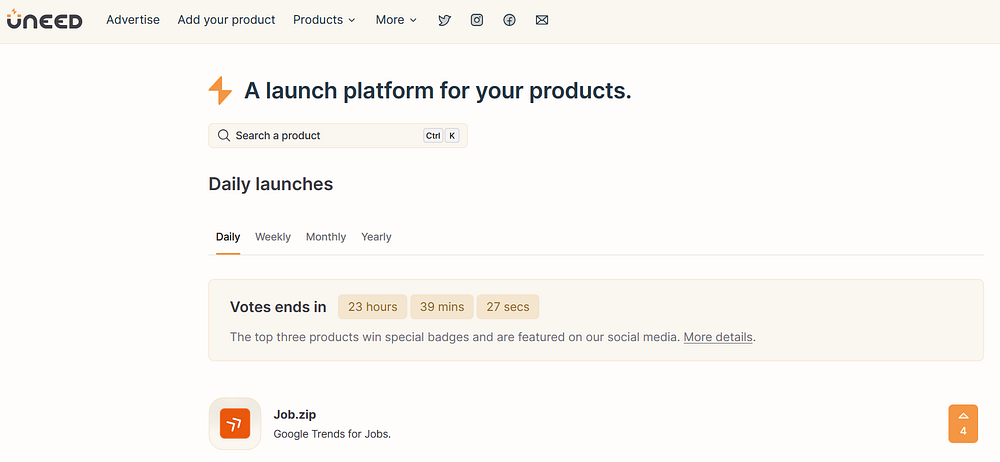Screen dimensions: 1000x462
Task: Expand the More dropdown menu
Action: (x=396, y=20)
